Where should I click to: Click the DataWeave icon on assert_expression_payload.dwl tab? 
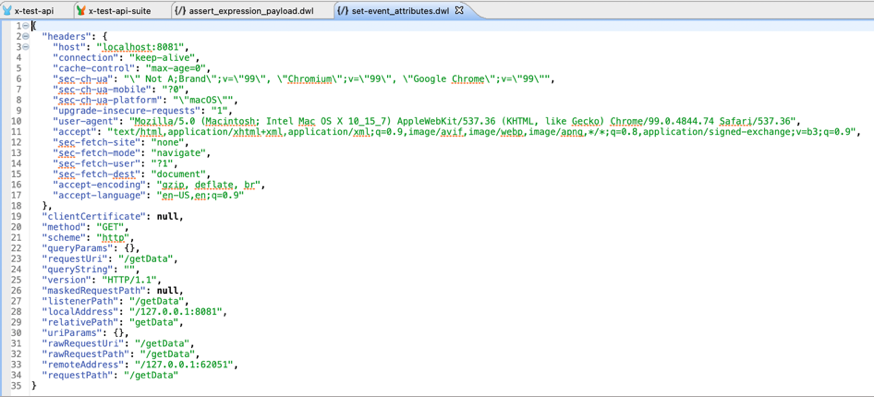(x=180, y=11)
